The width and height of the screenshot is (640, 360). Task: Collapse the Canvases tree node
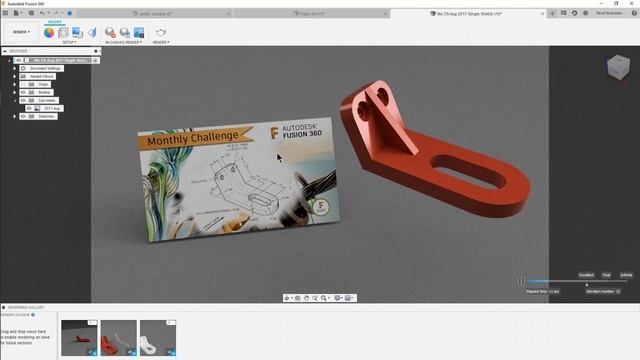pos(15,100)
